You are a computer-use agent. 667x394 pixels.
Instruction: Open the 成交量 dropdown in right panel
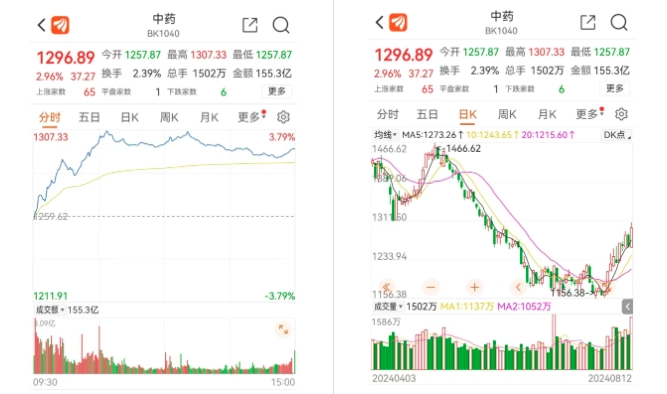[x=388, y=306]
